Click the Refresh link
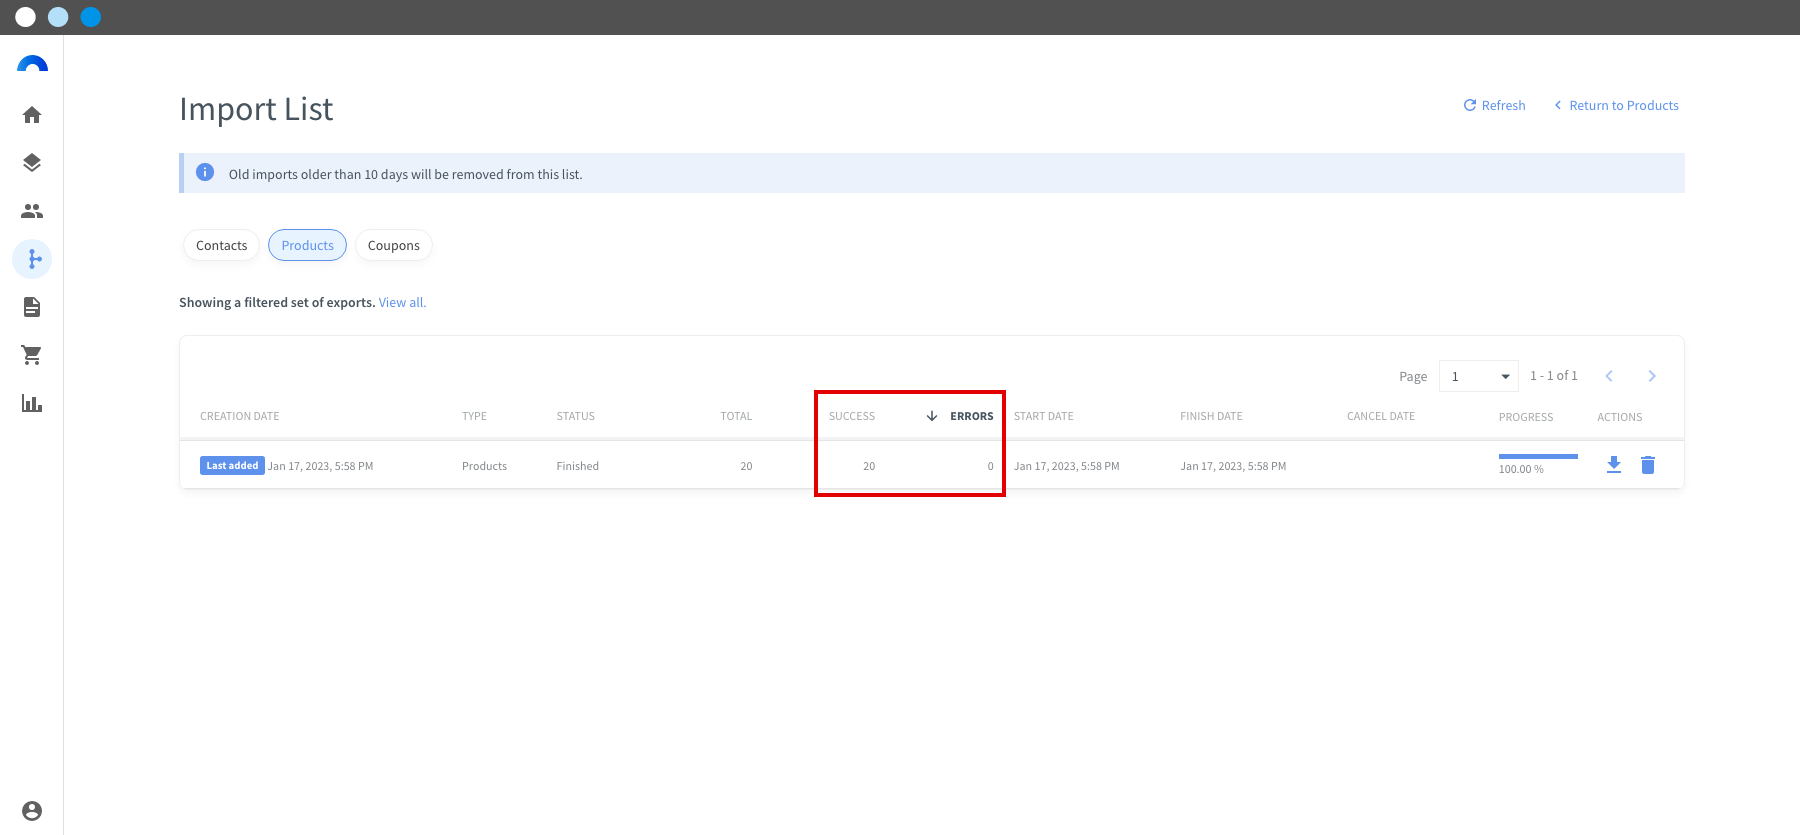1800x835 pixels. (x=1495, y=105)
